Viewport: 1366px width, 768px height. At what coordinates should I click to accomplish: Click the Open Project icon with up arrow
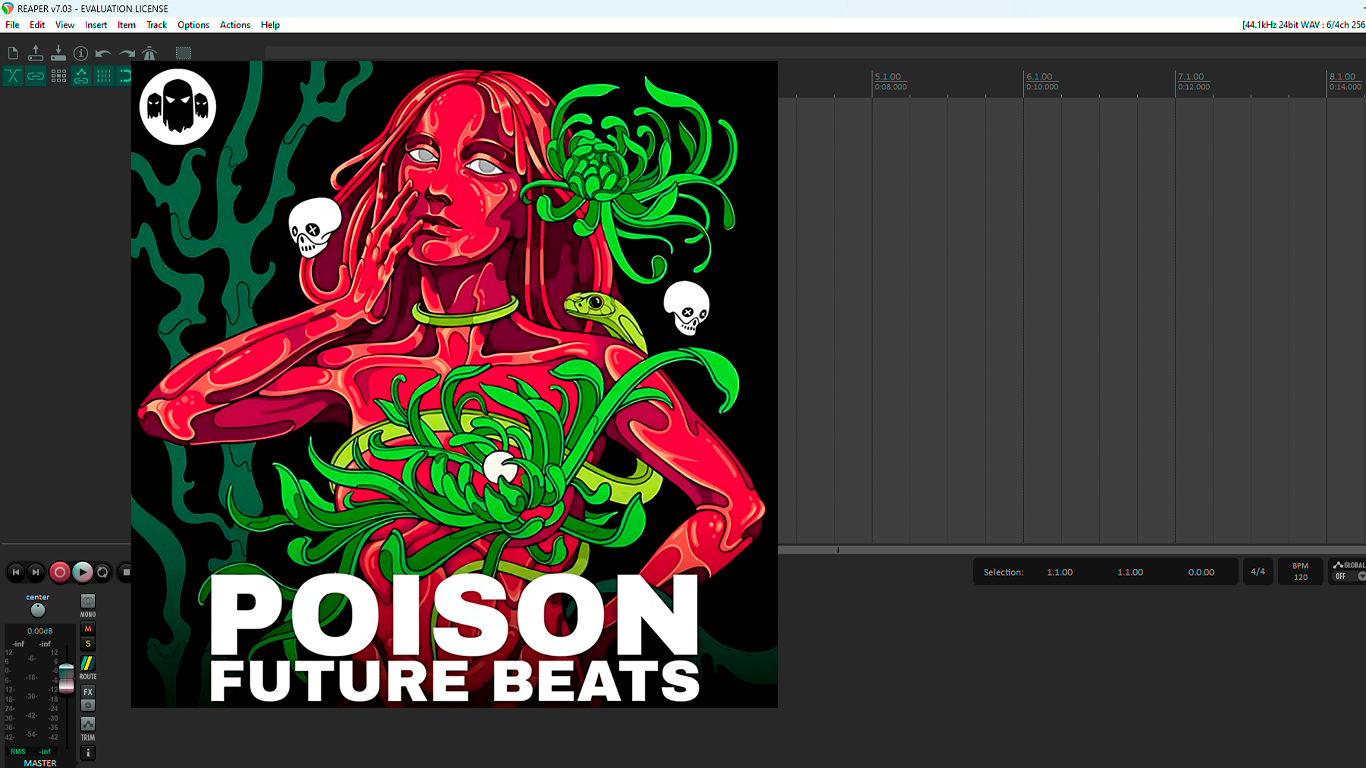[36, 53]
